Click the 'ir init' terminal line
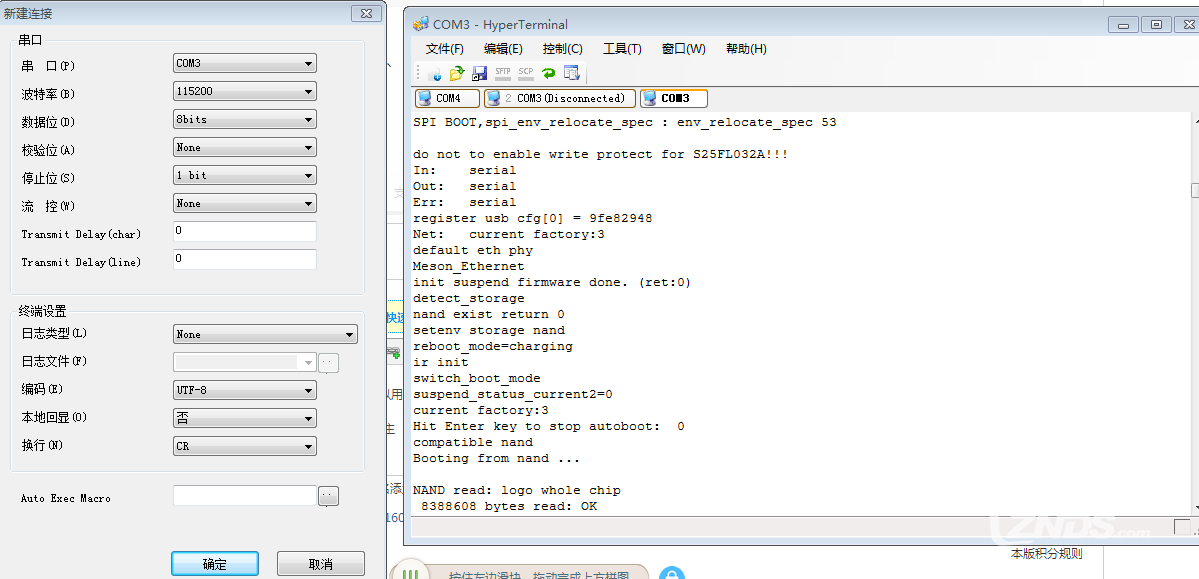The height and width of the screenshot is (579, 1199). (x=440, y=363)
